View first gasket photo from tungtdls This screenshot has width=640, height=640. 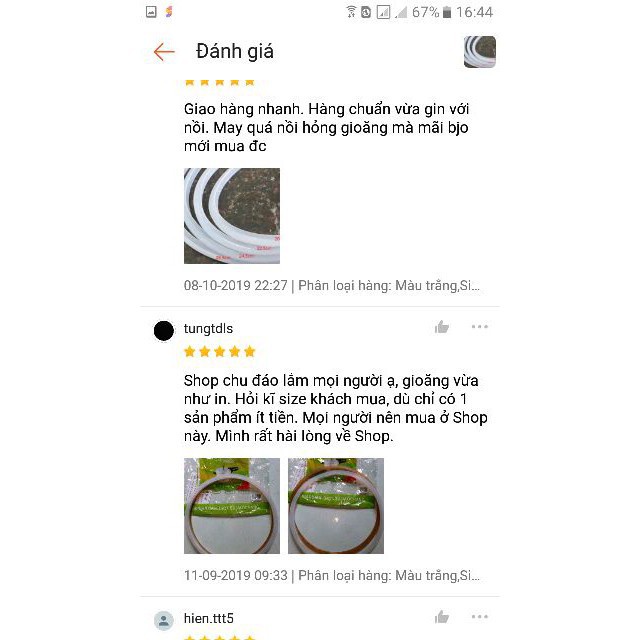[x=232, y=506]
